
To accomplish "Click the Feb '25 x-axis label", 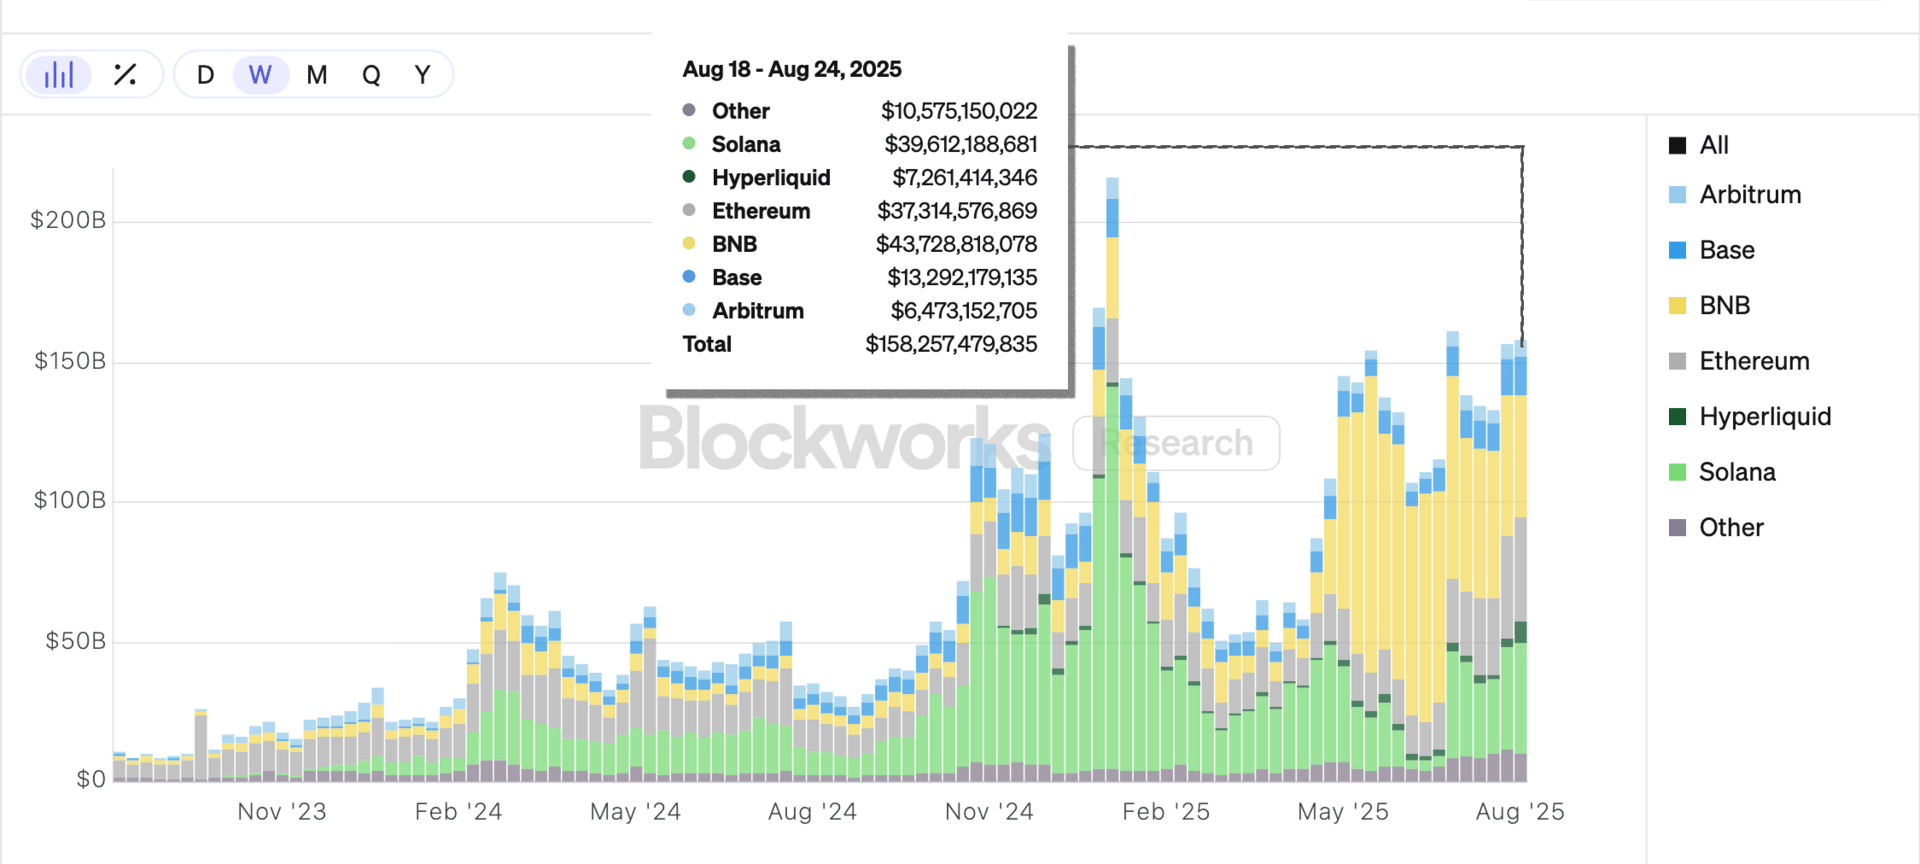I will click(x=1166, y=812).
